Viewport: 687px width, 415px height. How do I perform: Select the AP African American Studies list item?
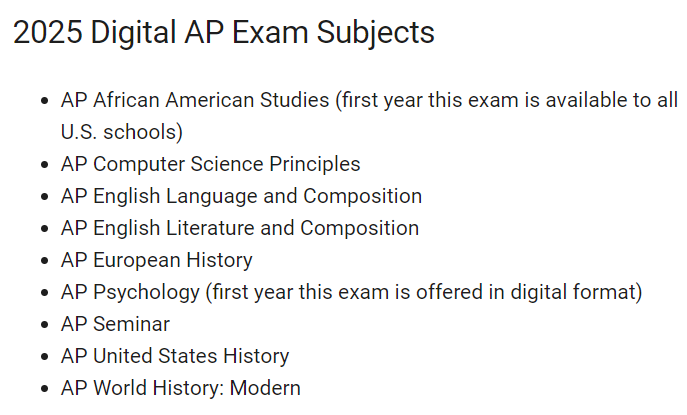click(x=369, y=116)
